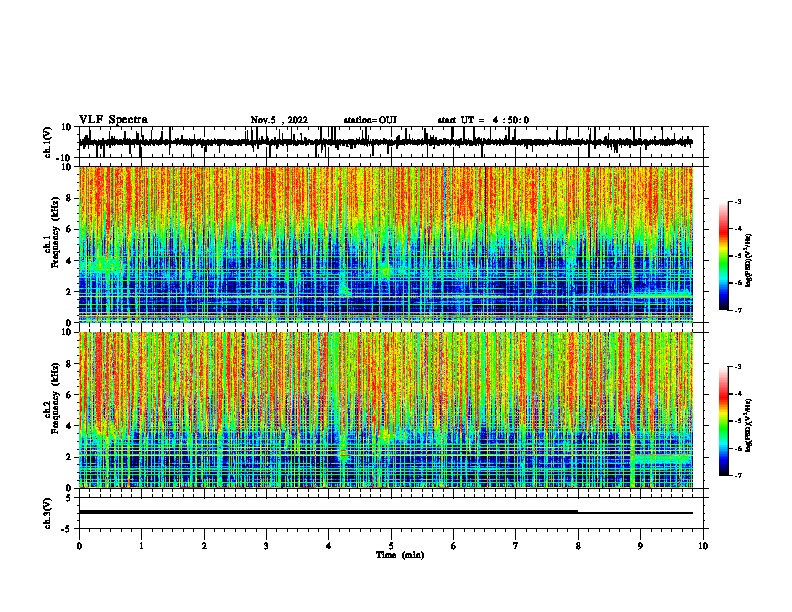792x612 pixels.
Task: Click the ch.1 voltage waveform trace
Action: point(386,142)
